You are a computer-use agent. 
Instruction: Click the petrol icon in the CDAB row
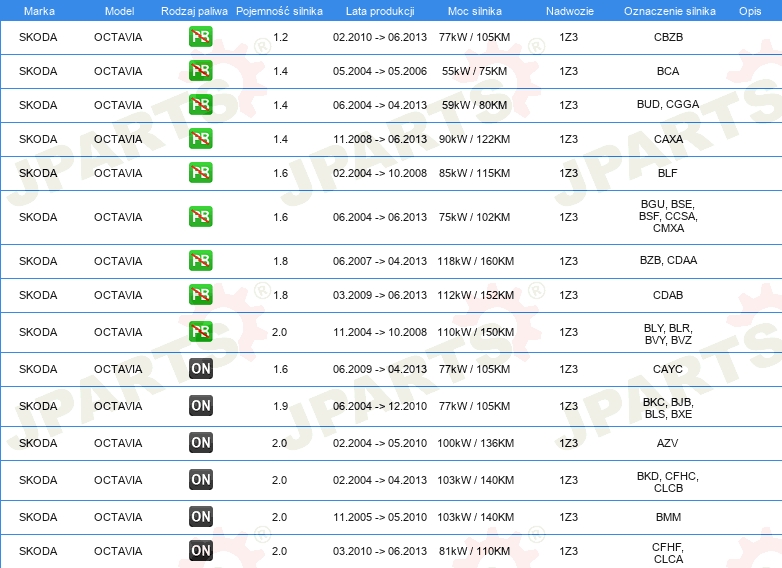pyautogui.click(x=200, y=294)
